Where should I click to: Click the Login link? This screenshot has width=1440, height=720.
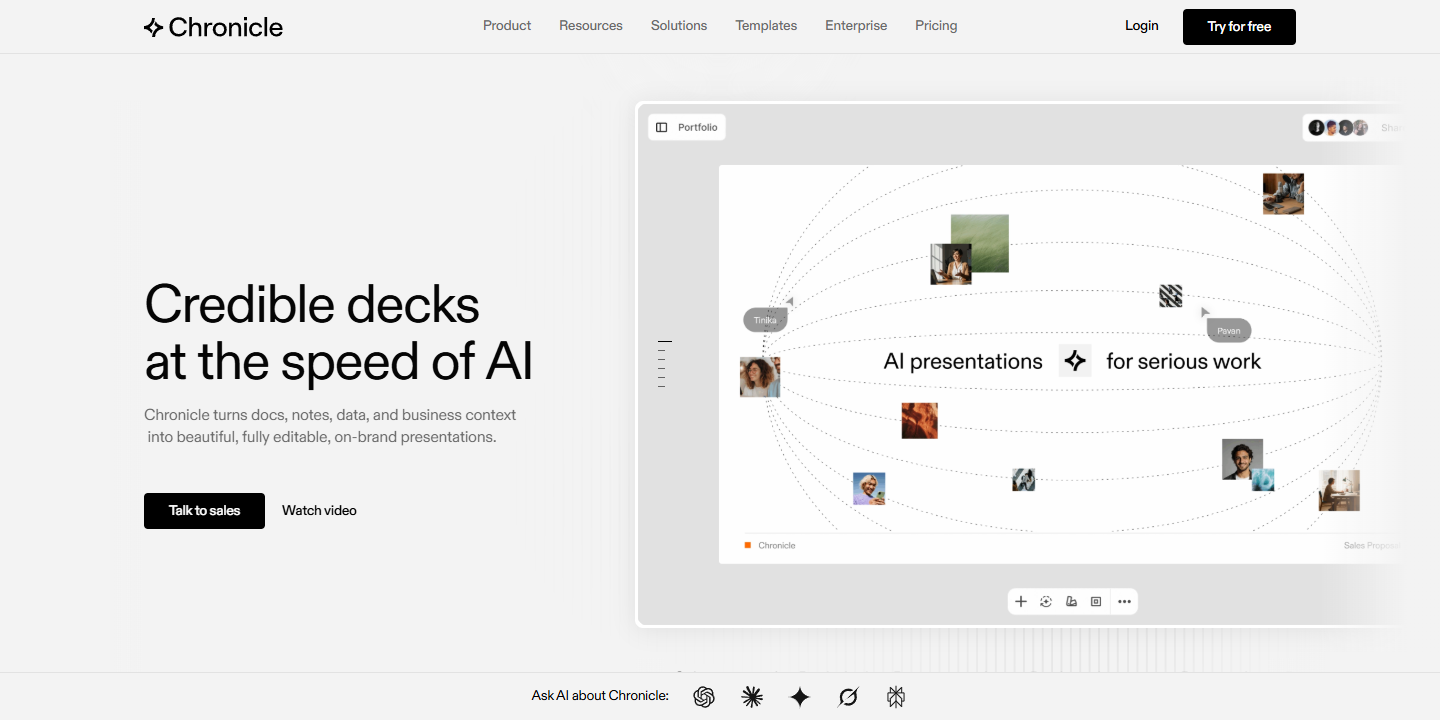point(1142,26)
